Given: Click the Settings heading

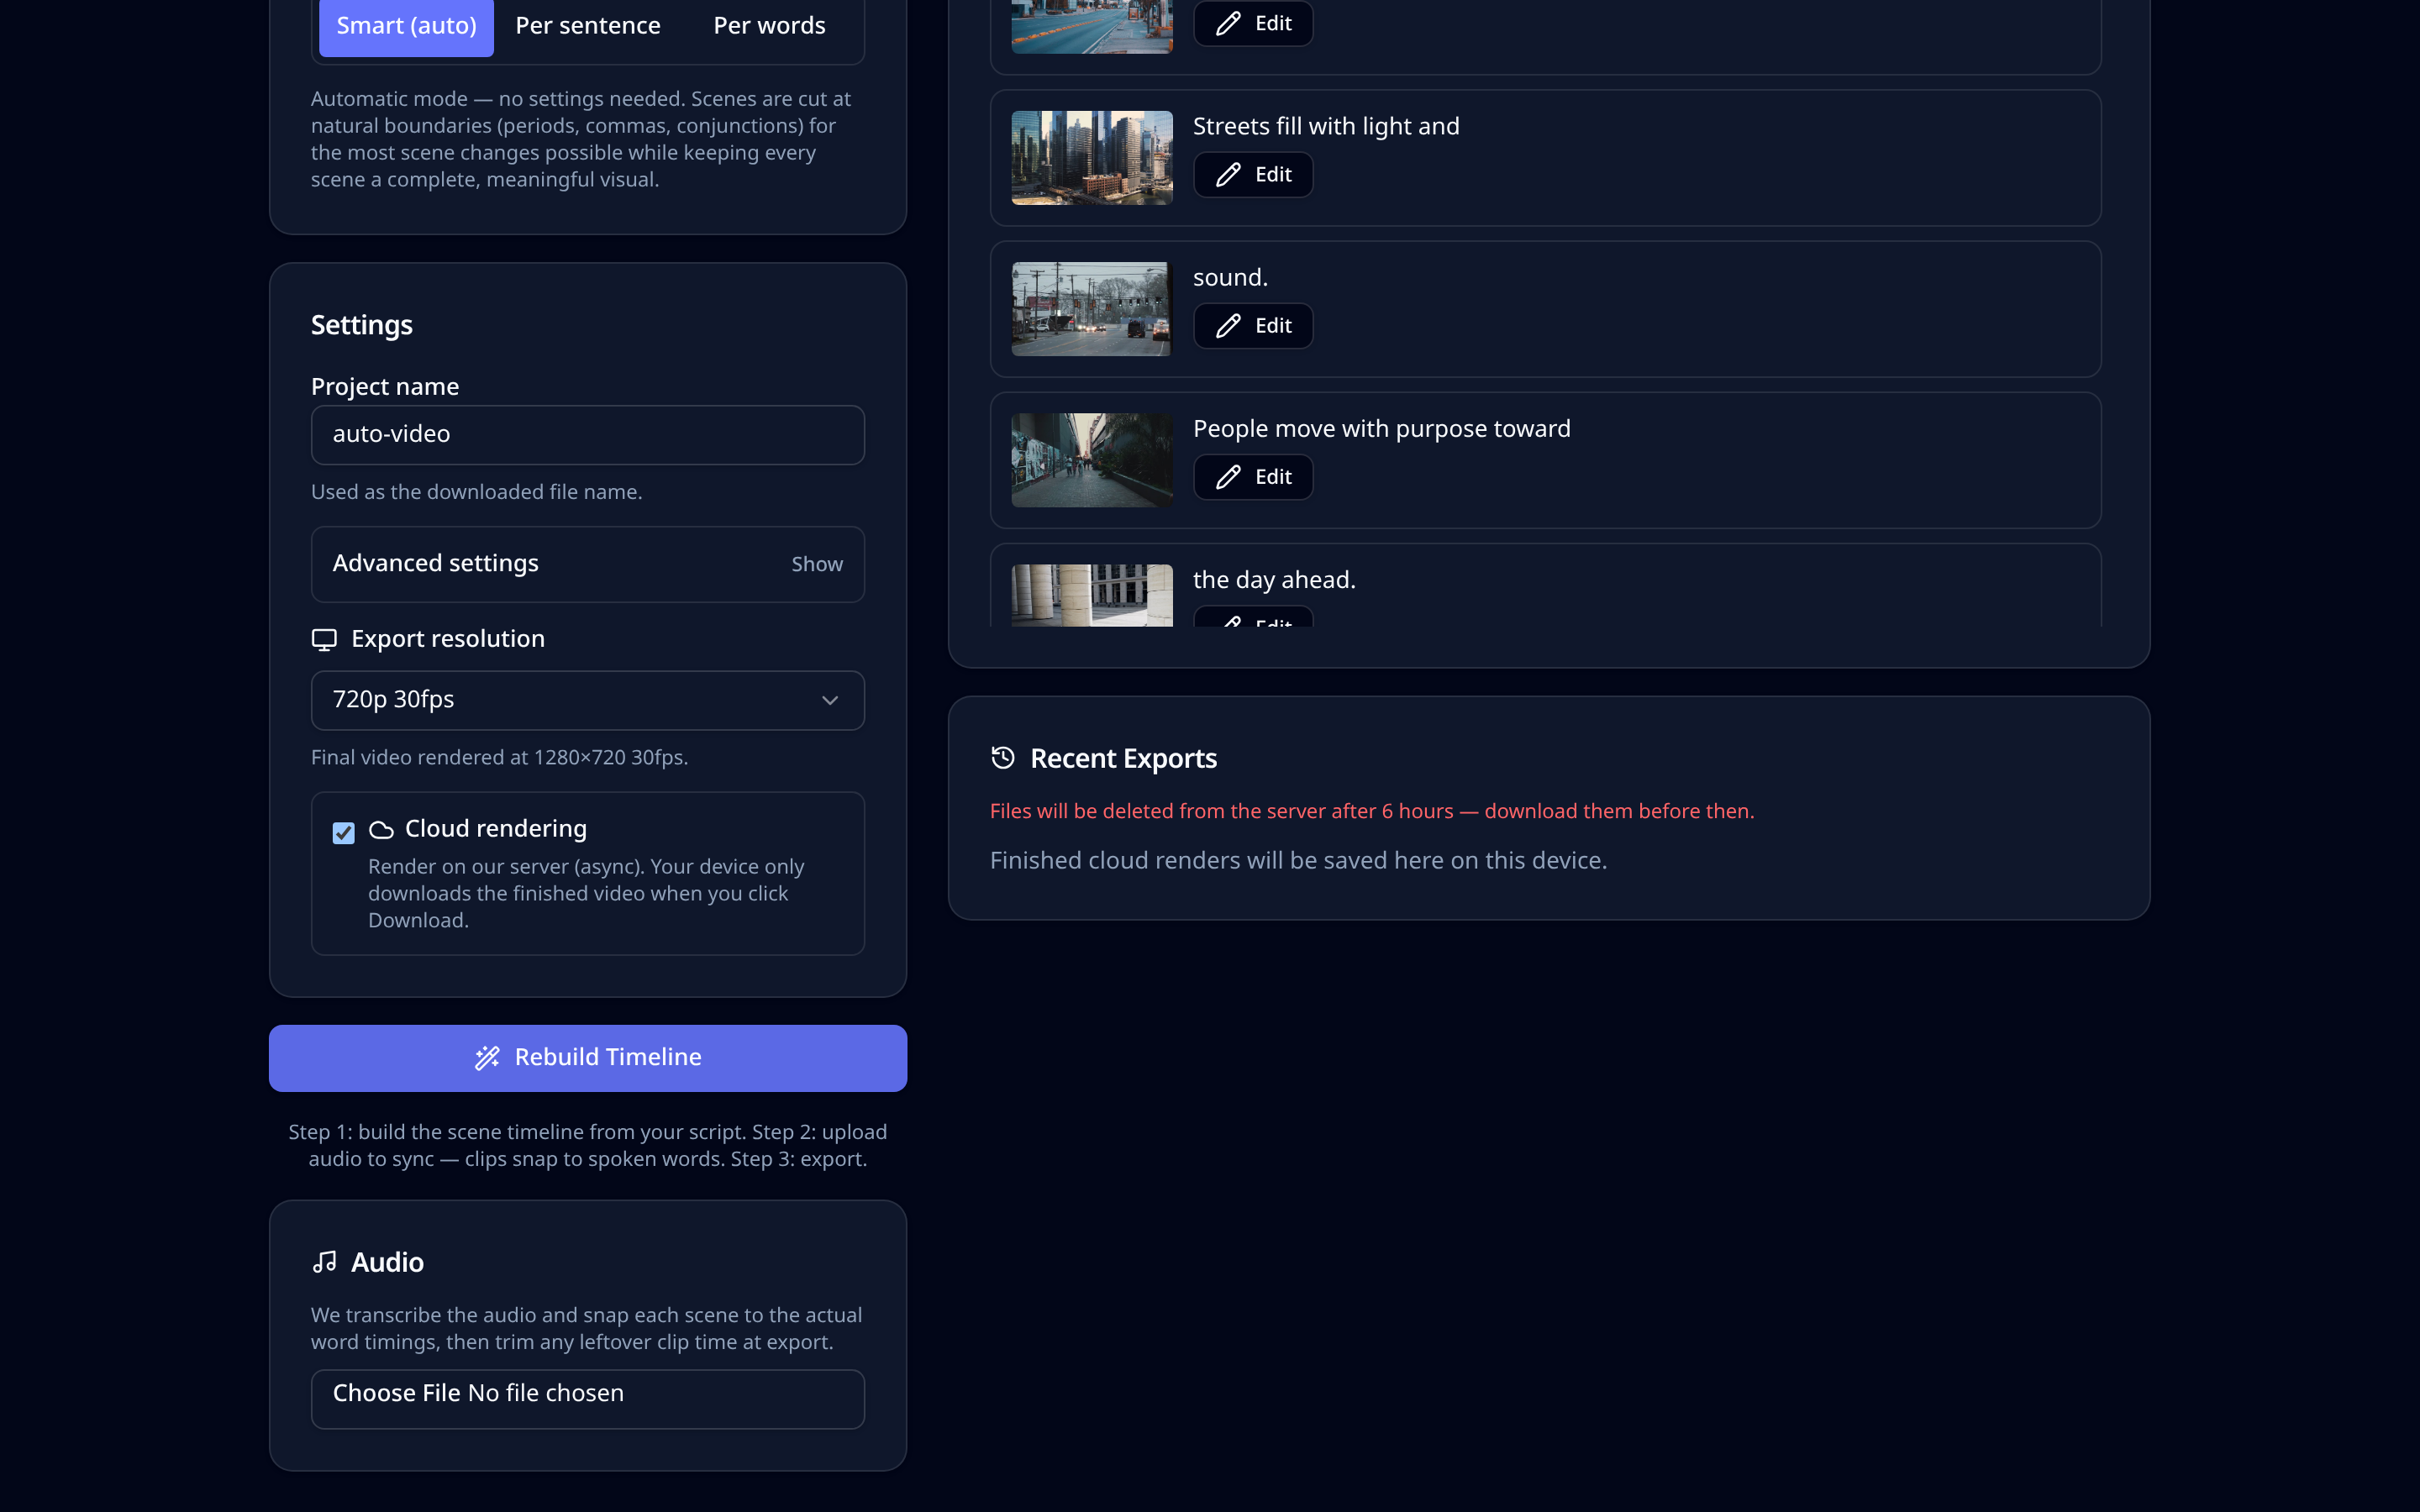Looking at the screenshot, I should coord(361,325).
